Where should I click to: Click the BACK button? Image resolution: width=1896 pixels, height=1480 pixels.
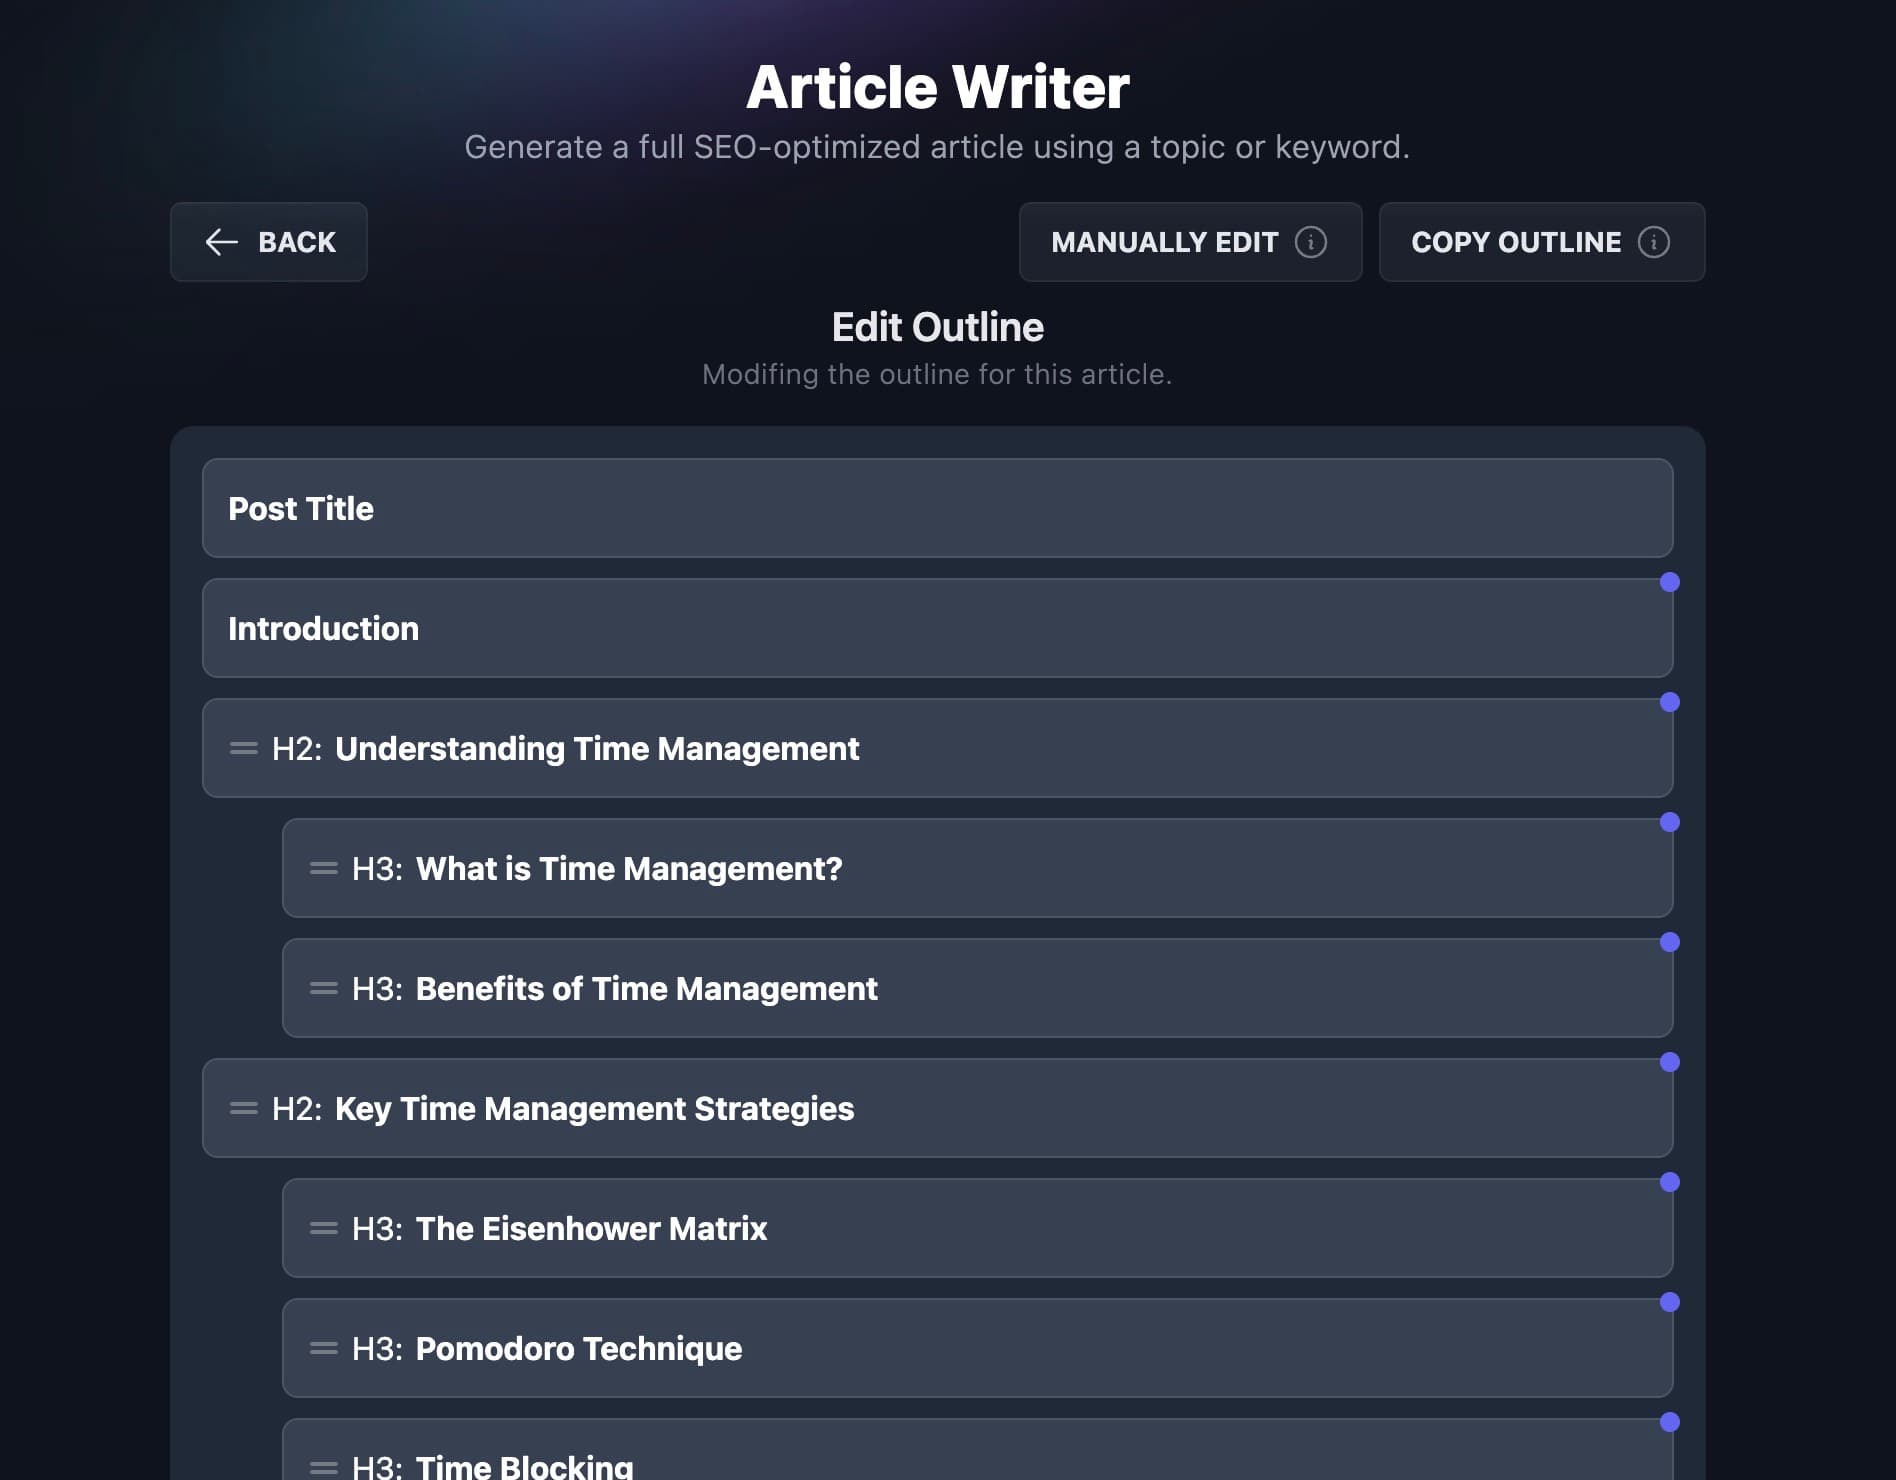[x=268, y=242]
